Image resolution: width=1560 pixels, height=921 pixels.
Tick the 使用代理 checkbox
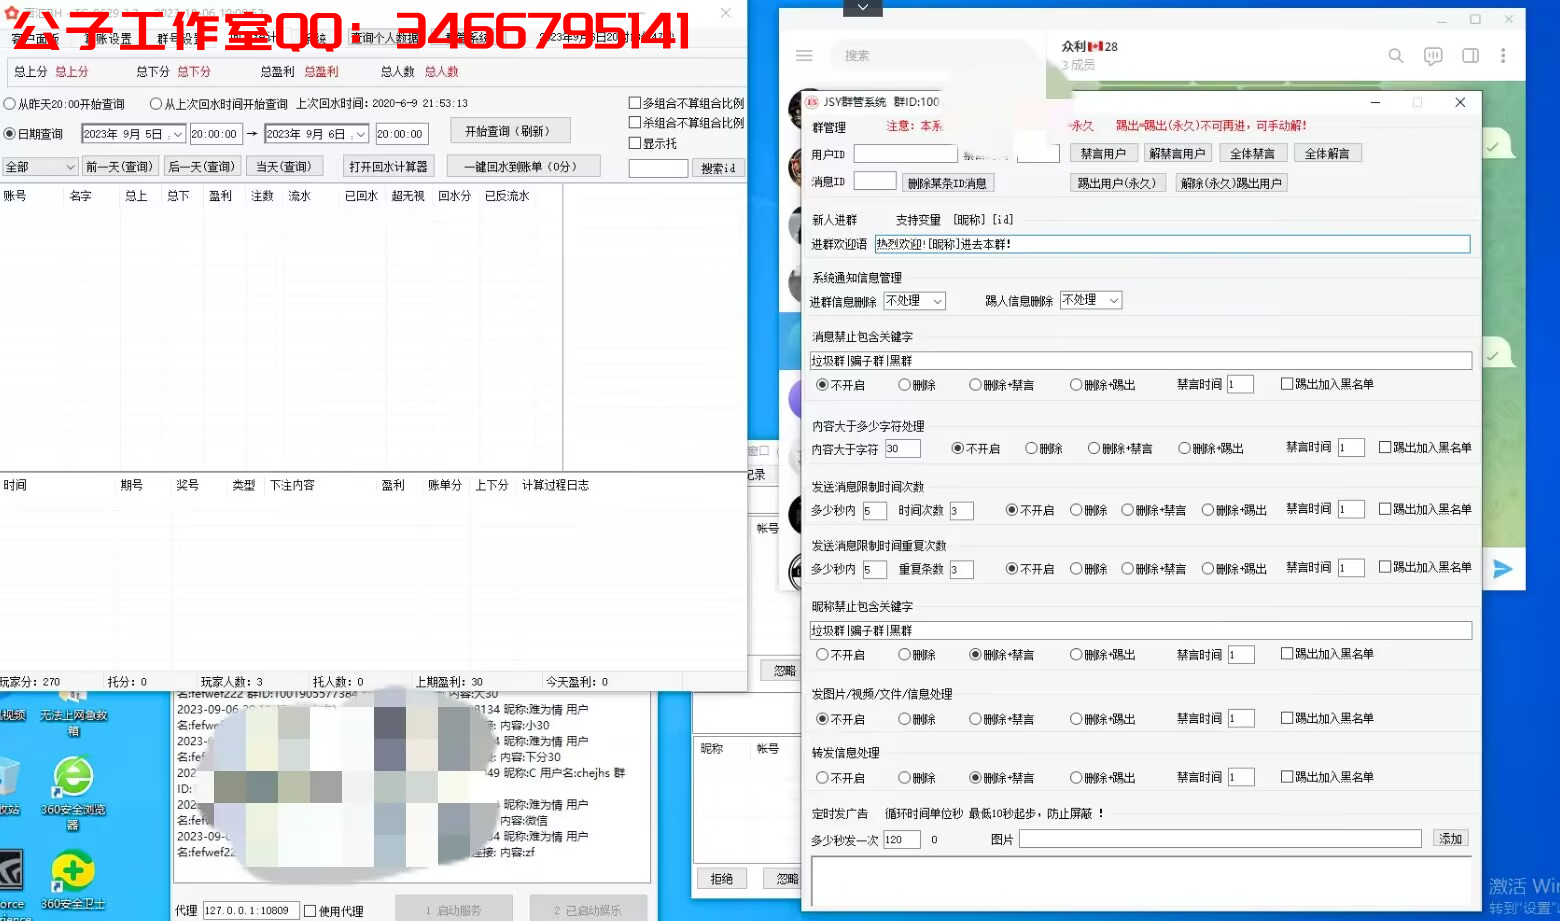click(x=310, y=911)
